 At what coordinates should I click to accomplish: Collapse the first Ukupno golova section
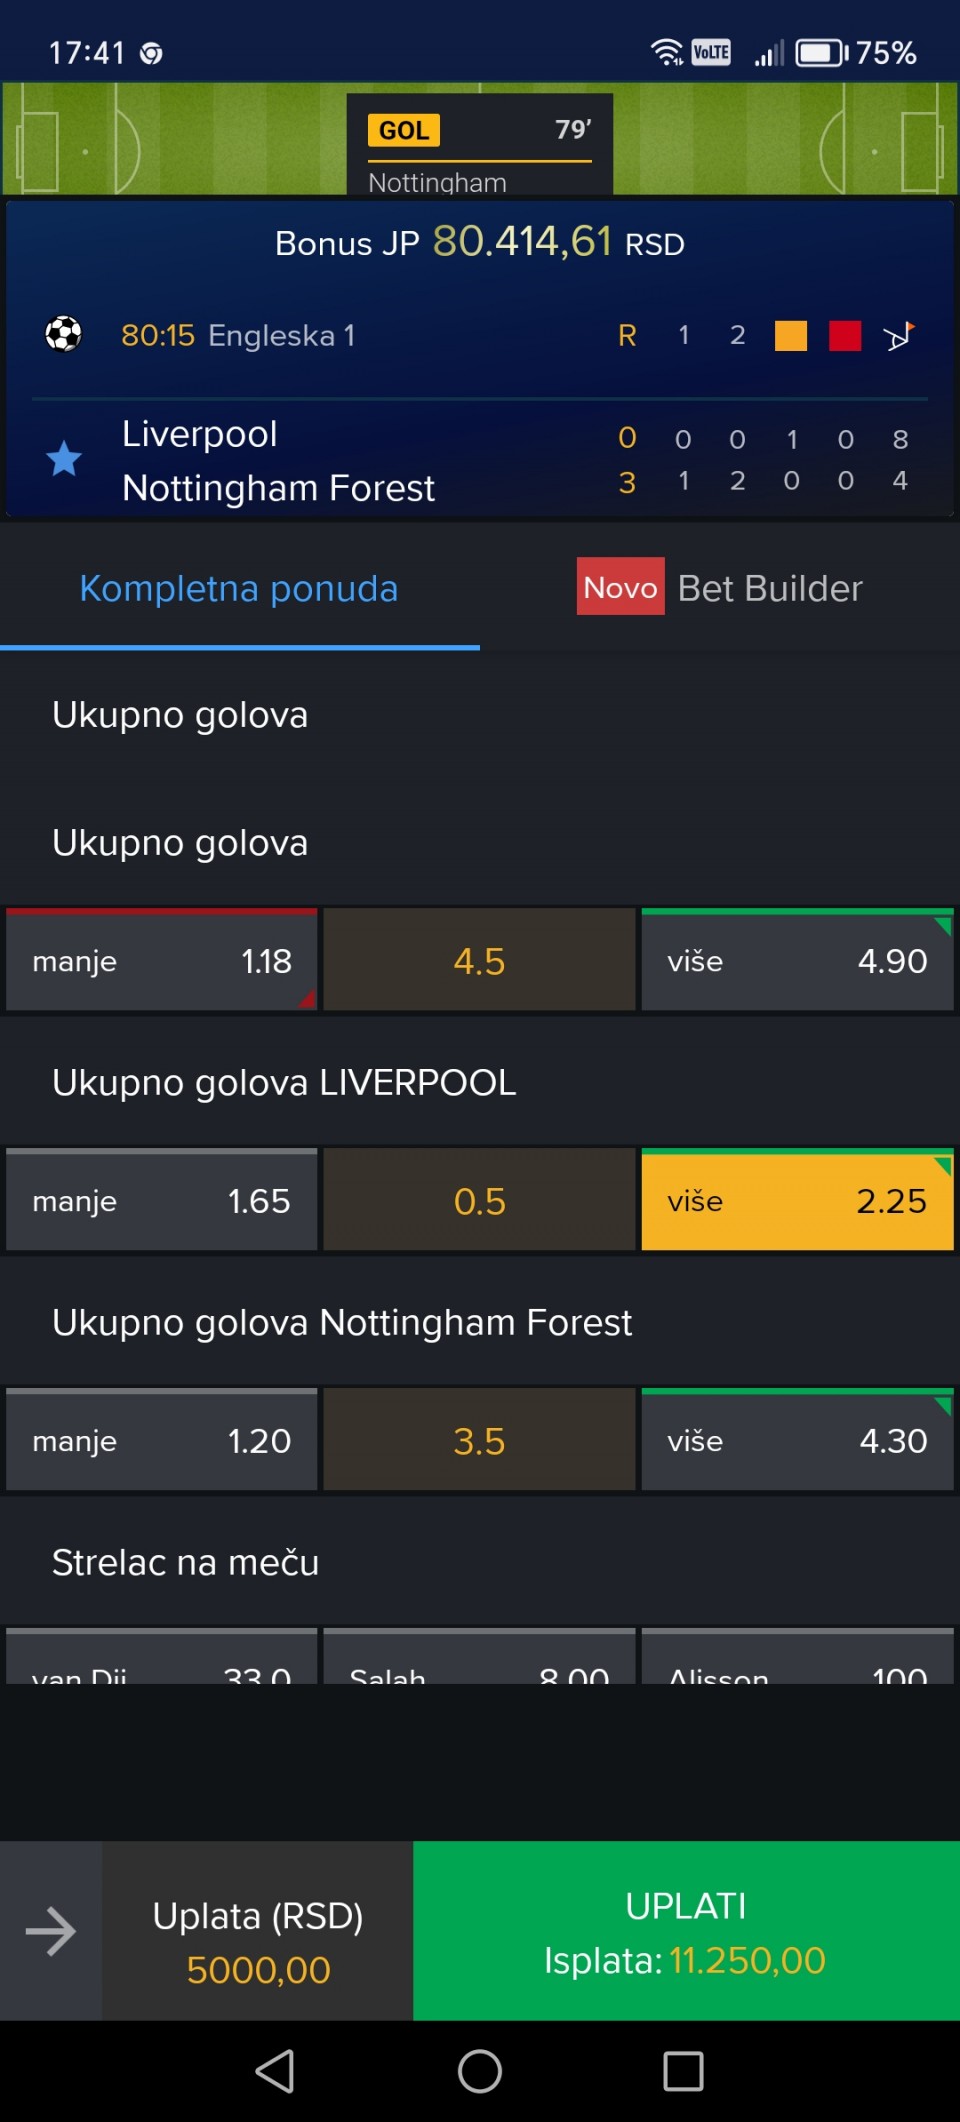pyautogui.click(x=180, y=716)
